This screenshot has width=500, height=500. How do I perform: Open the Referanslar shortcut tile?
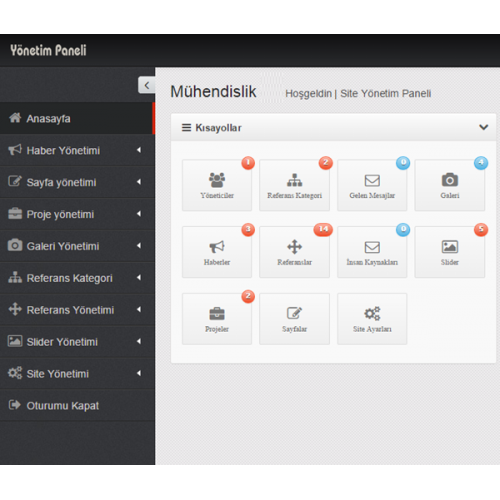294,252
